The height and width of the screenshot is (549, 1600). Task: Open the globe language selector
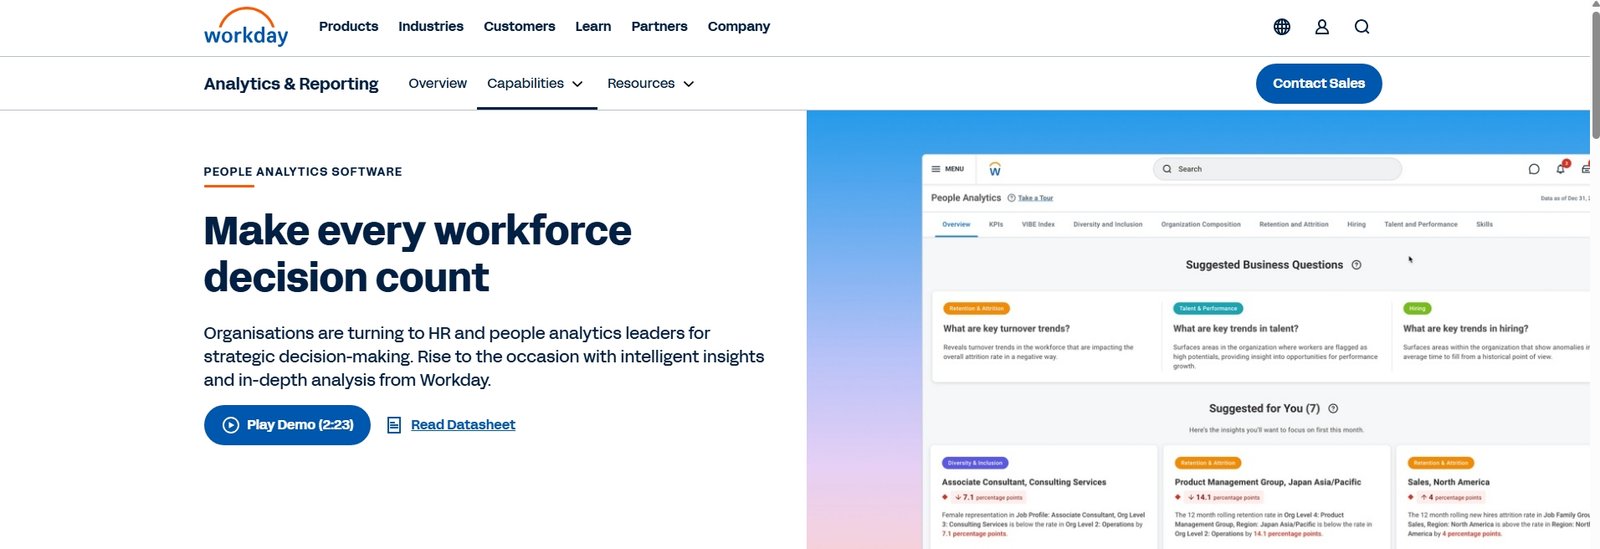click(1282, 27)
